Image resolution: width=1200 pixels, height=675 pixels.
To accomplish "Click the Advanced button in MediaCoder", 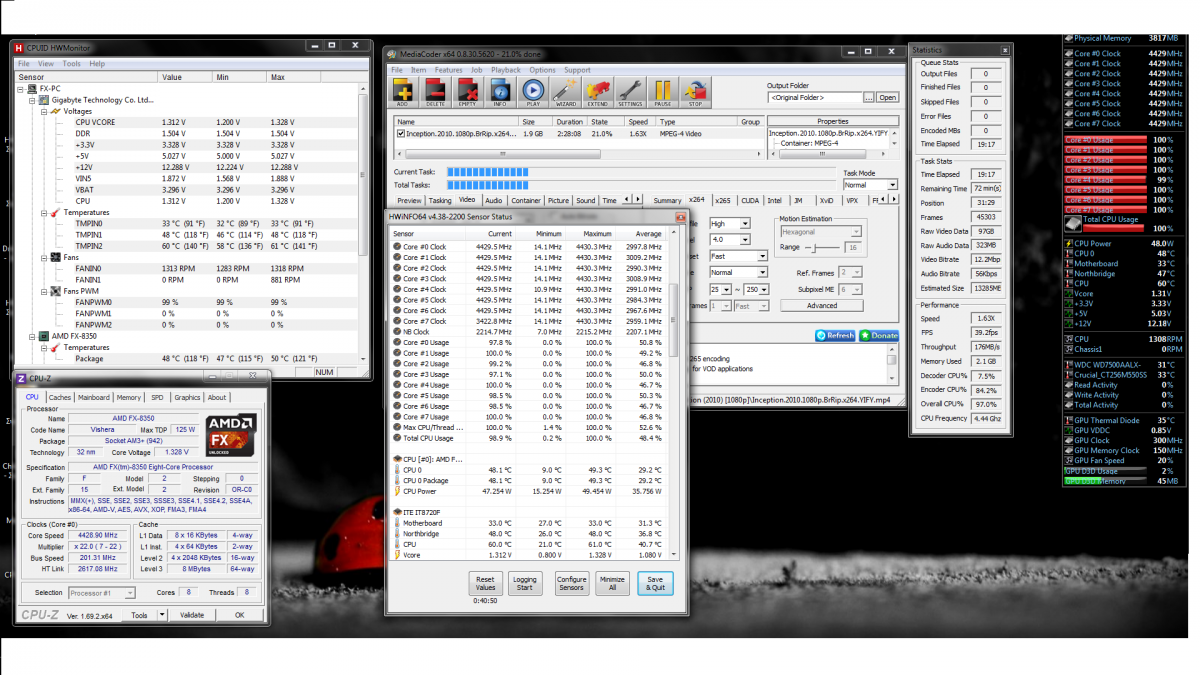I will pyautogui.click(x=822, y=306).
